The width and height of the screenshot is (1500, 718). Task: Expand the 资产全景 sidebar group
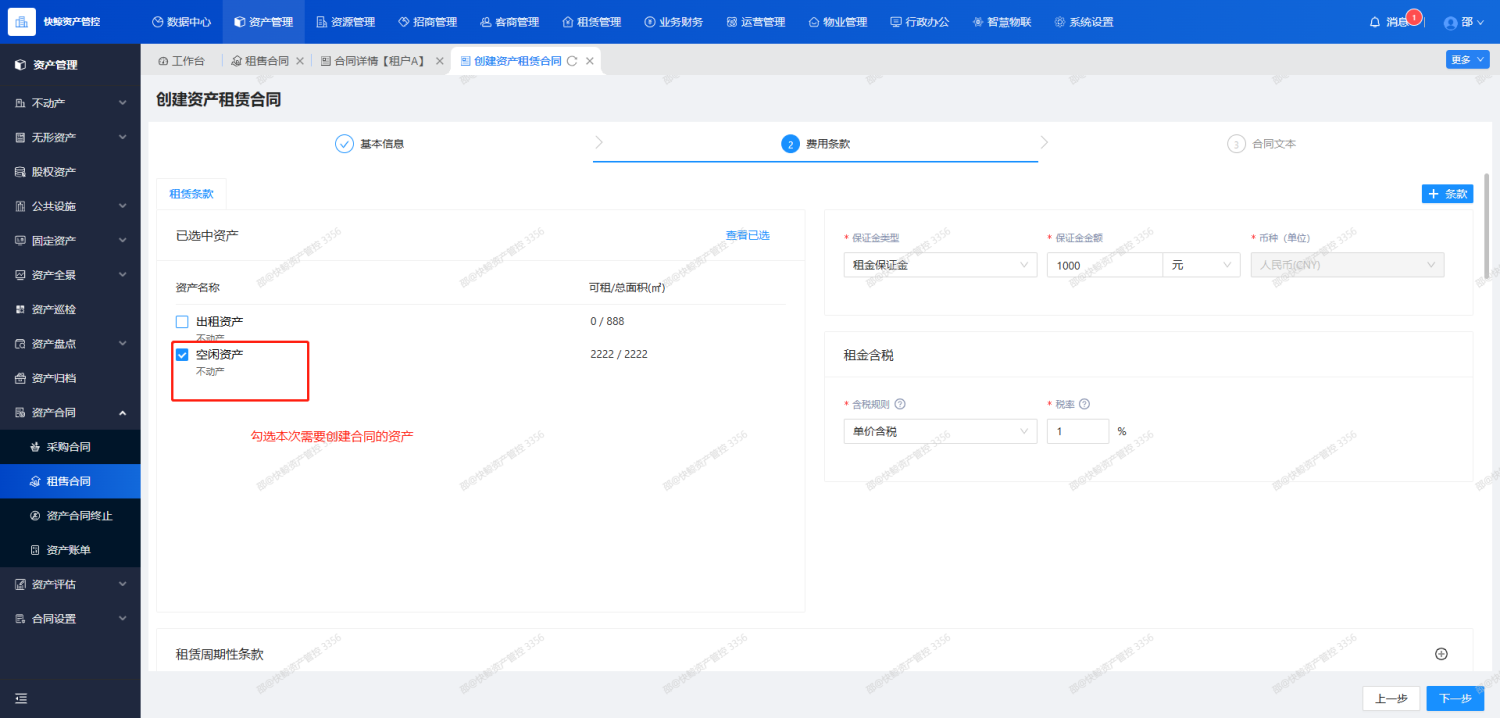(x=70, y=275)
